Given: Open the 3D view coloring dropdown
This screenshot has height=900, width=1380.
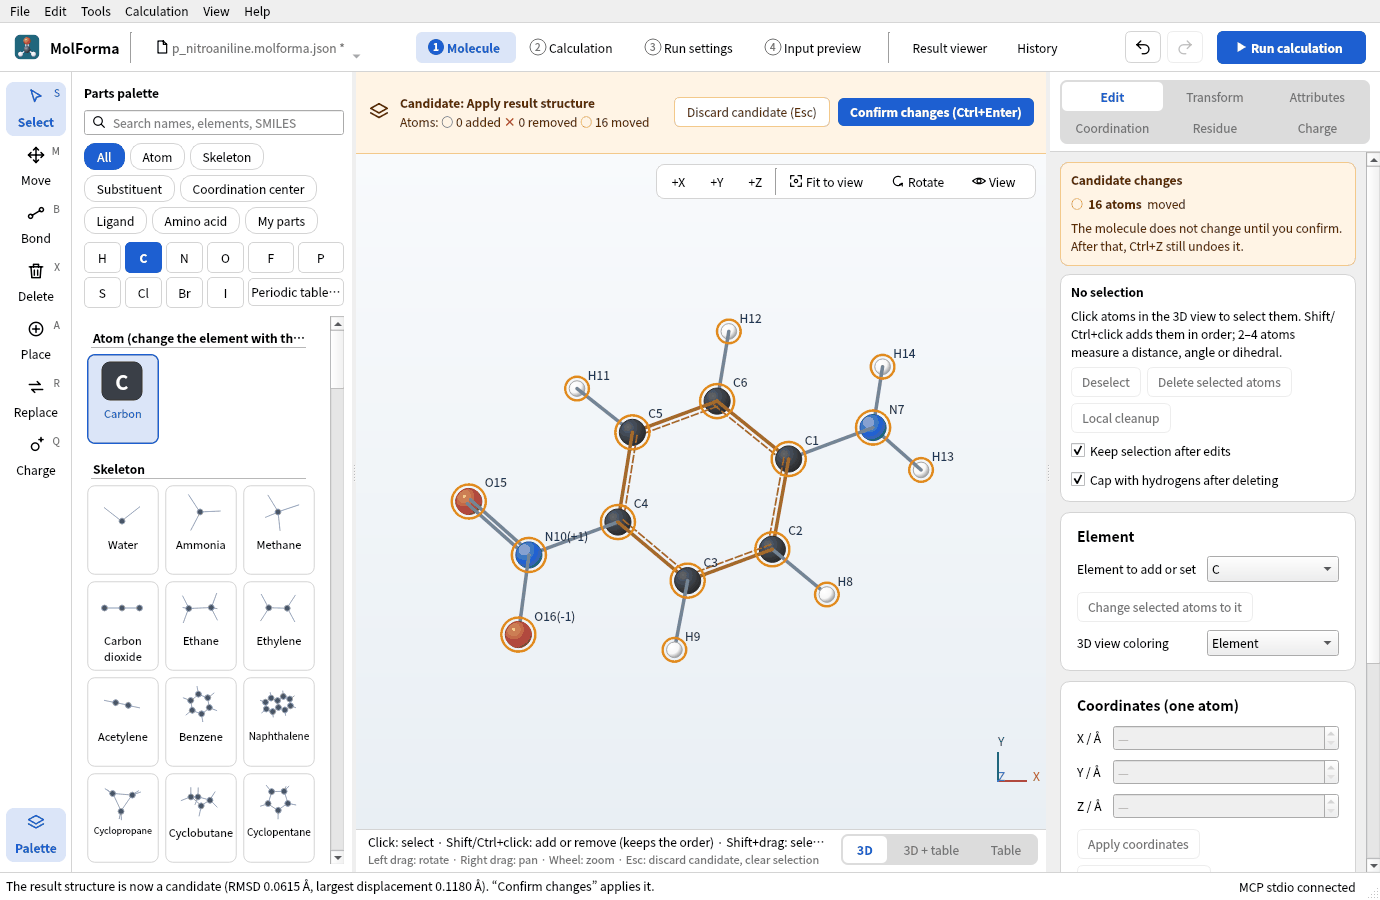Looking at the screenshot, I should pos(1273,643).
